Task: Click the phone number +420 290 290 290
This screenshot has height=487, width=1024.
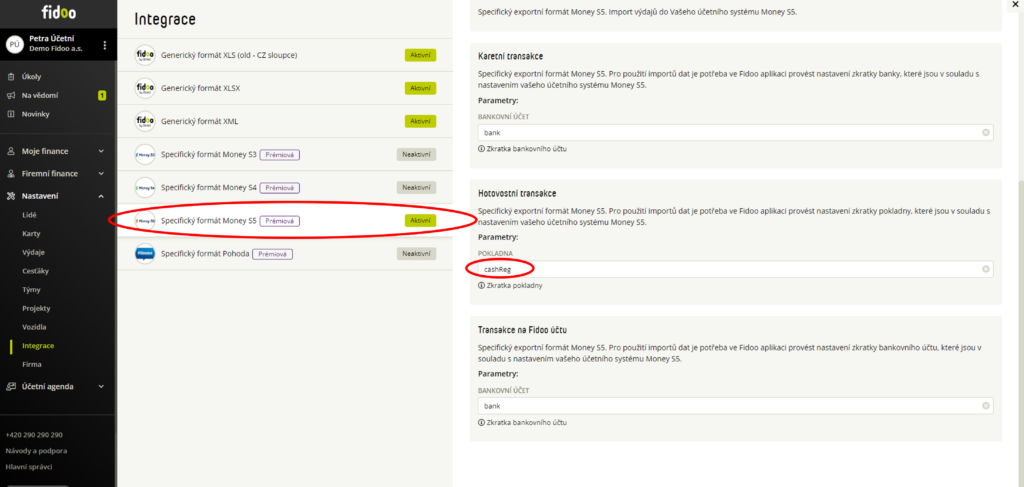Action: [x=34, y=435]
